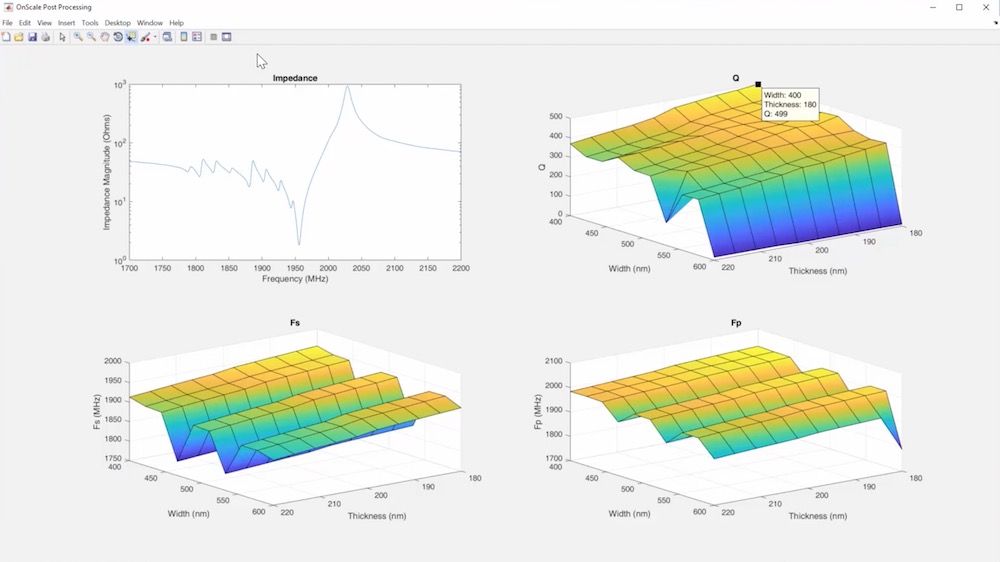Activate the Zoom Out magnifier tool

pos(91,37)
